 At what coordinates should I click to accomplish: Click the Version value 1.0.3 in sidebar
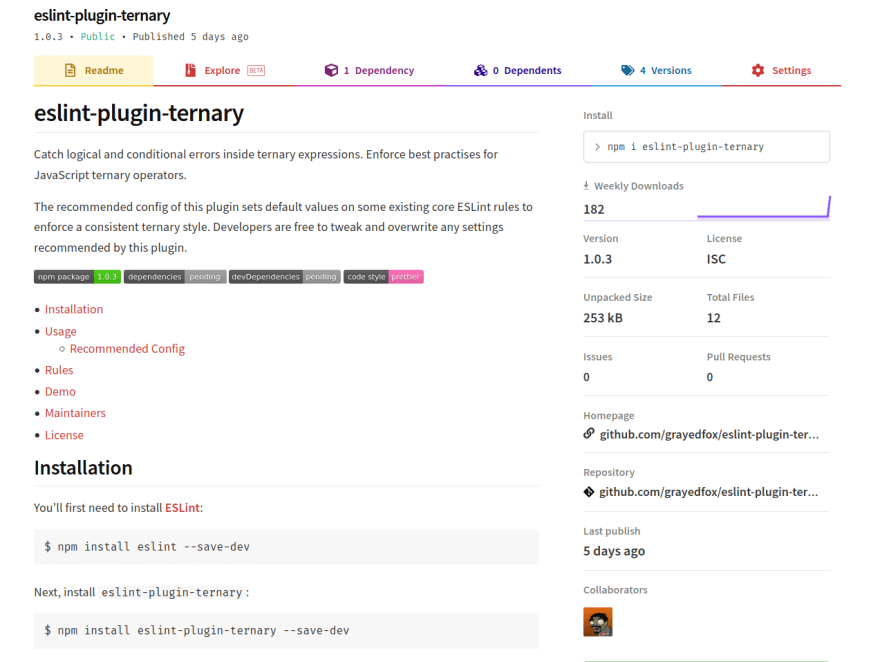point(598,259)
